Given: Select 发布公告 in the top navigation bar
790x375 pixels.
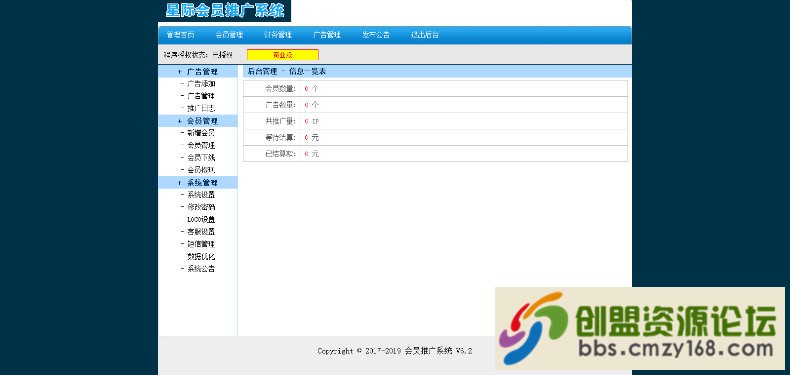Looking at the screenshot, I should 375,35.
